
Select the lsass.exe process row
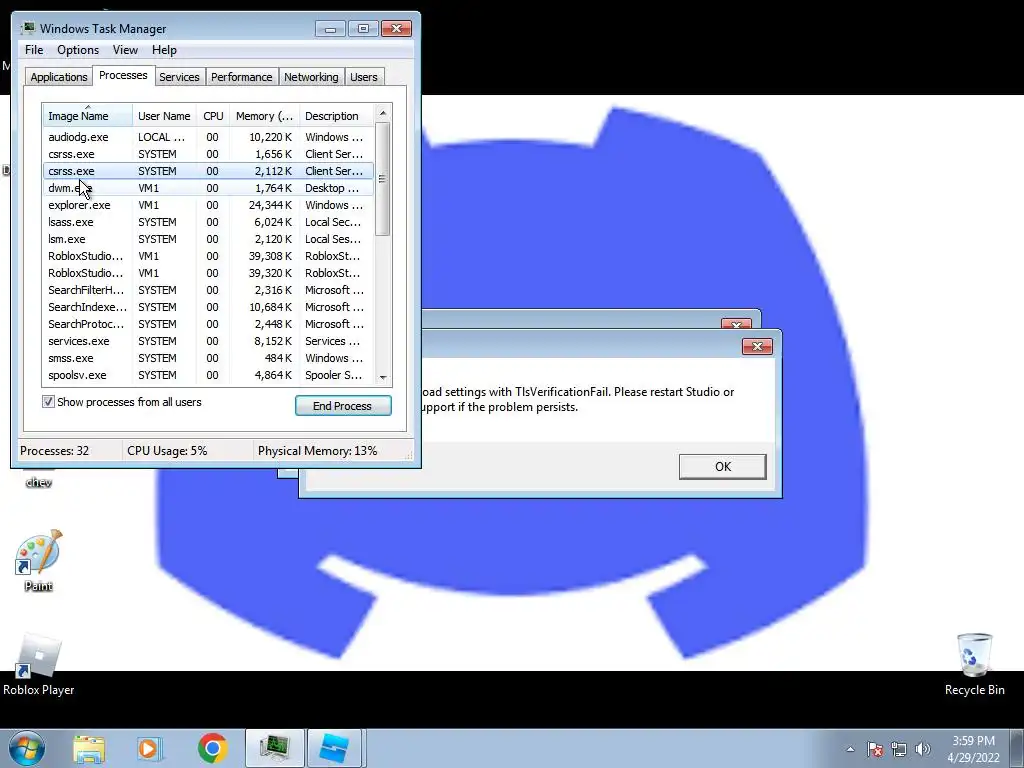[x=208, y=222]
